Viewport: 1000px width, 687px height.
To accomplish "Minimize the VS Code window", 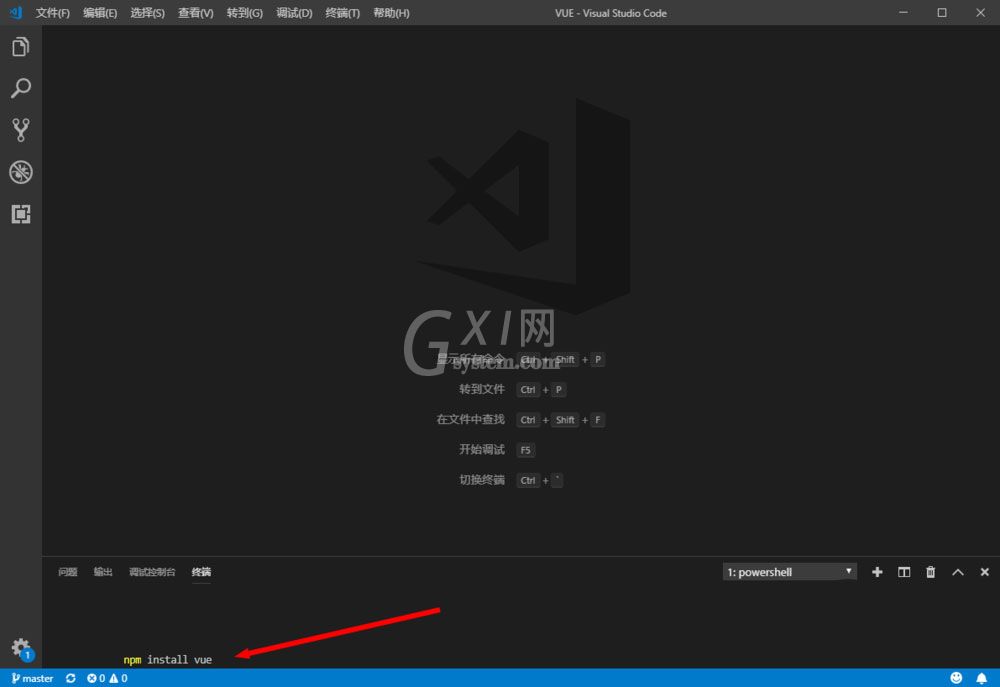I will 903,13.
